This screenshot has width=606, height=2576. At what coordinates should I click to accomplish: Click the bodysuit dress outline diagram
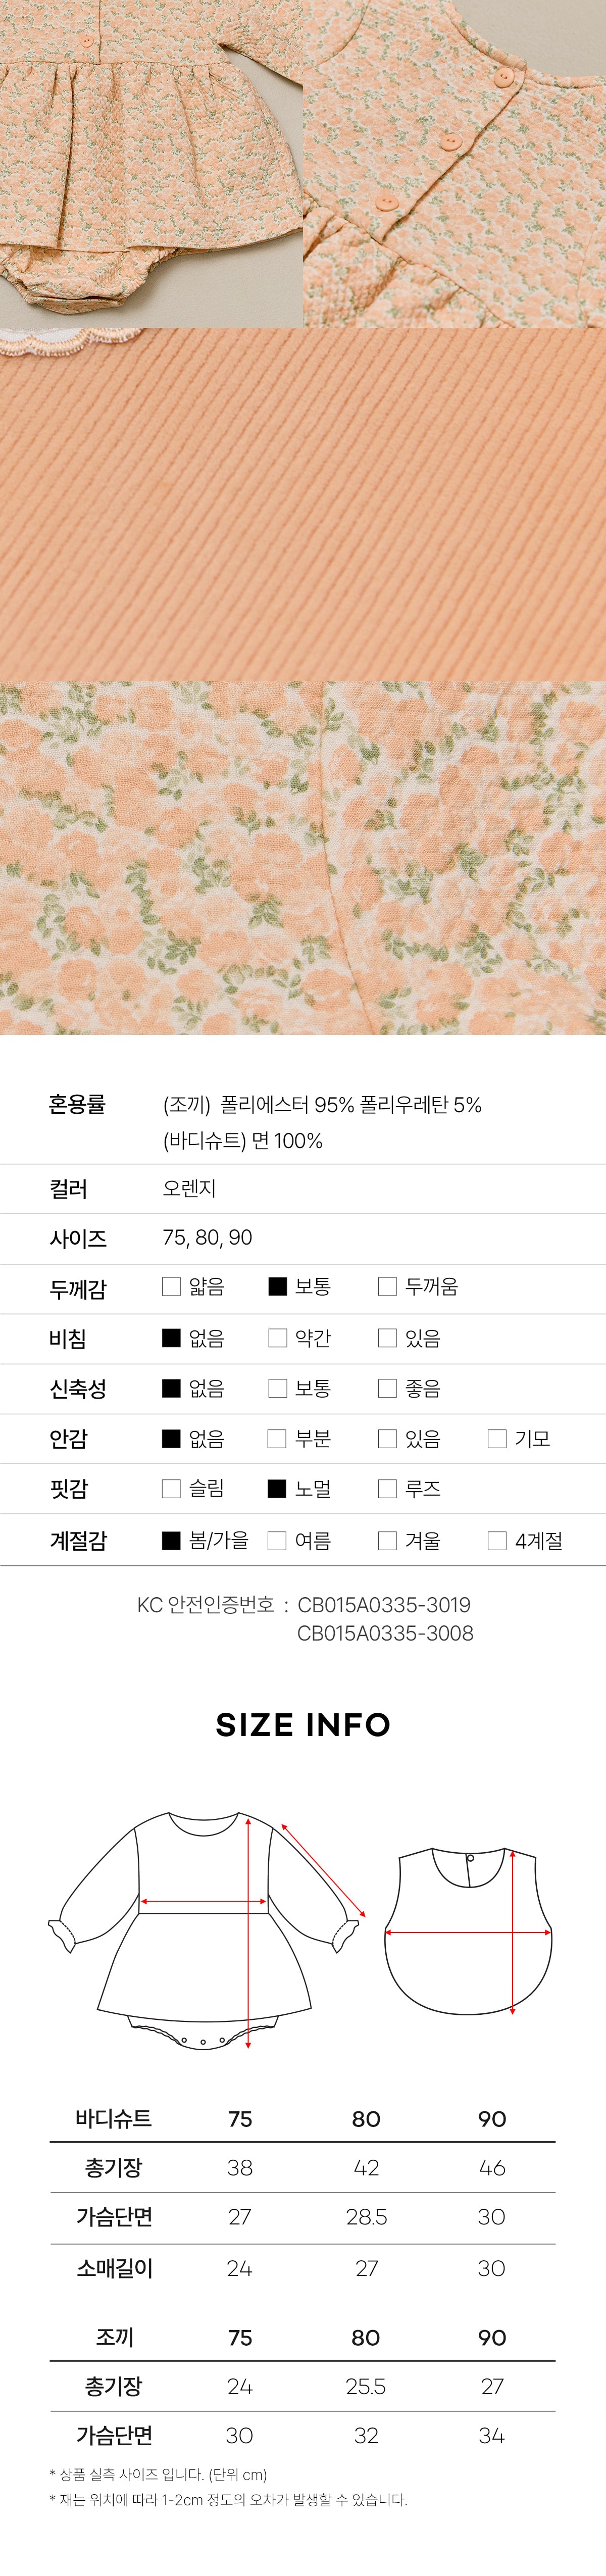click(207, 1930)
